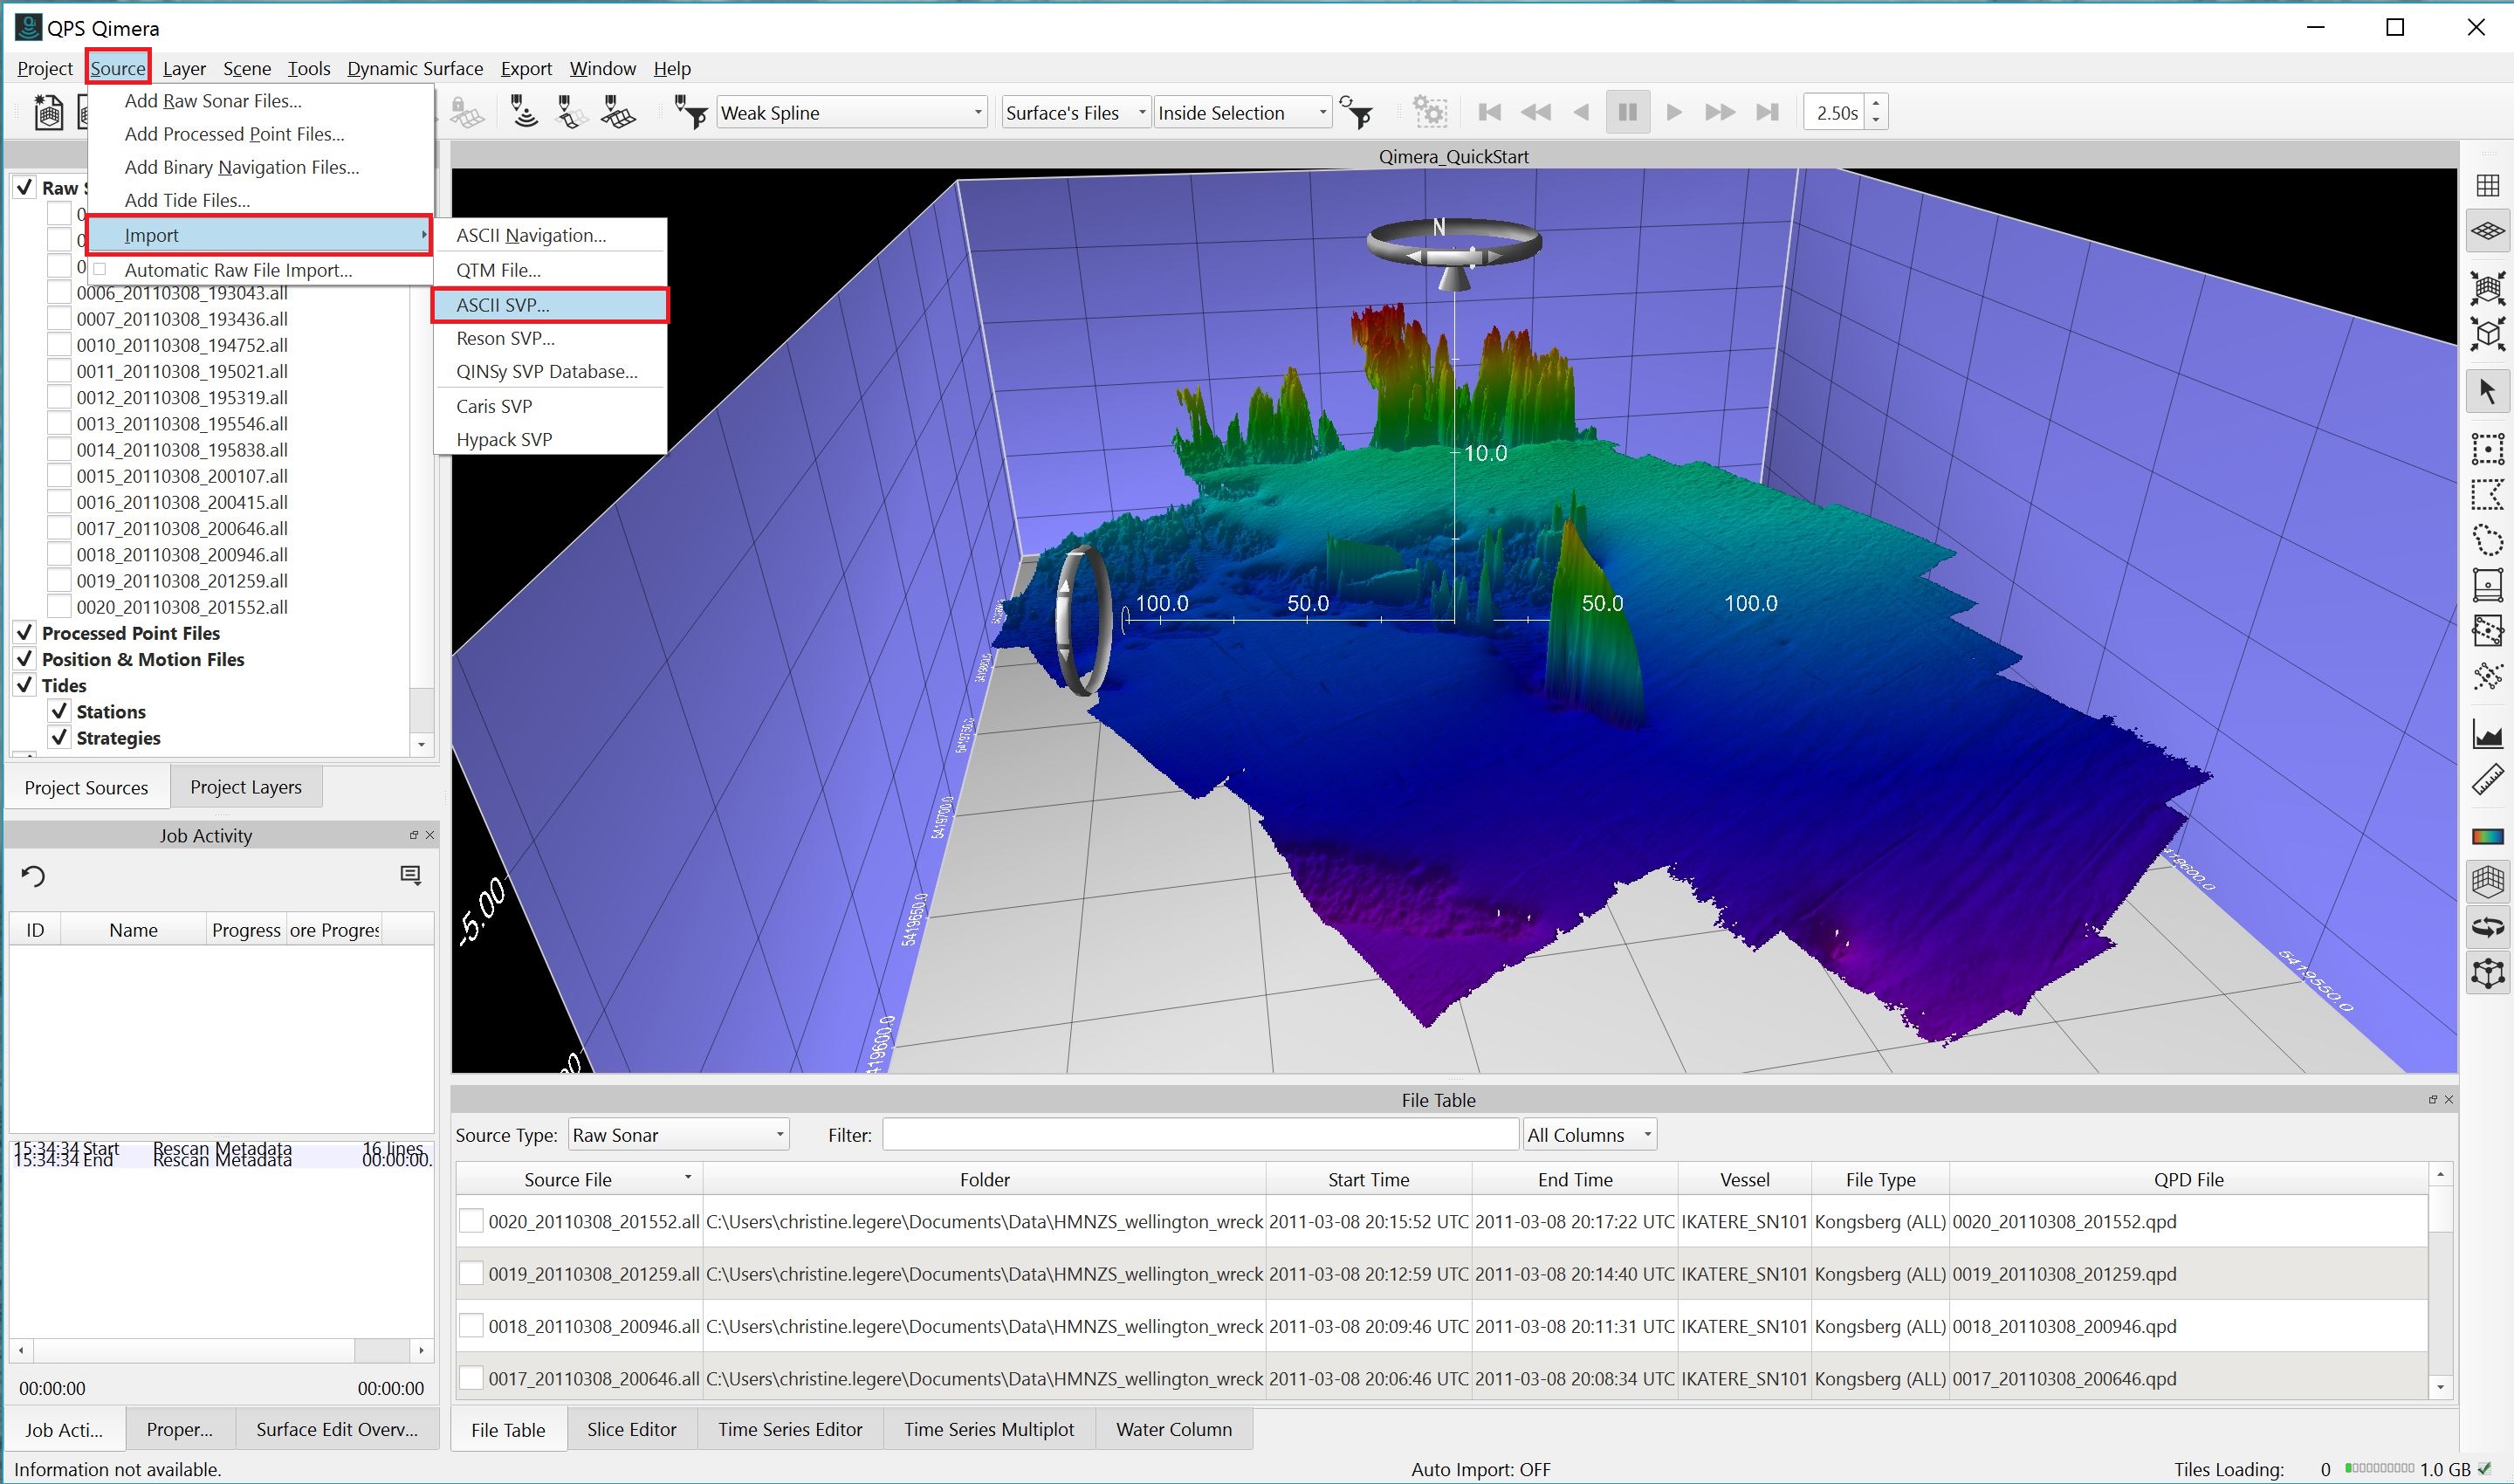The height and width of the screenshot is (1484, 2514).
Task: Switch to the Slice Editor tab
Action: [x=631, y=1429]
